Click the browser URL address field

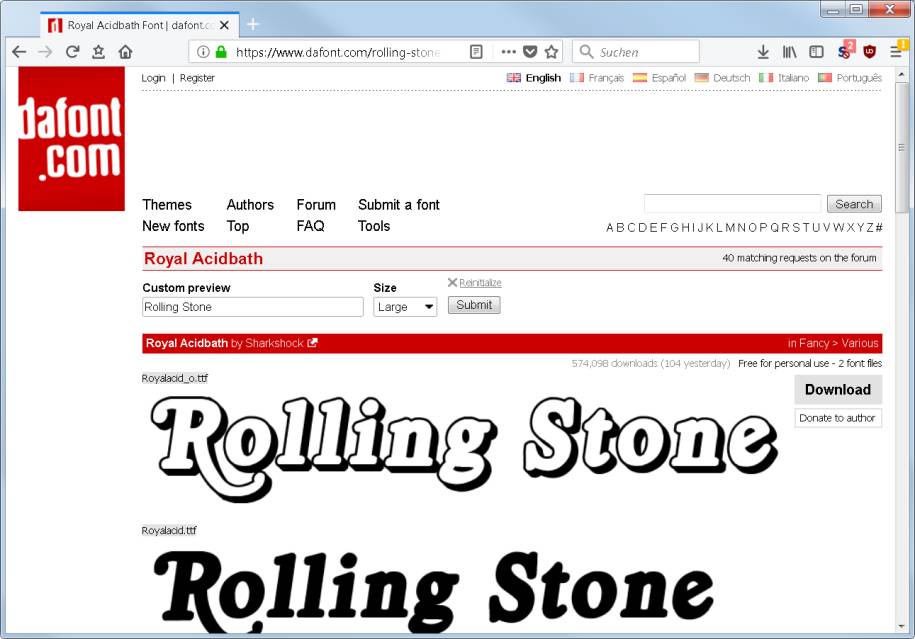(x=337, y=52)
